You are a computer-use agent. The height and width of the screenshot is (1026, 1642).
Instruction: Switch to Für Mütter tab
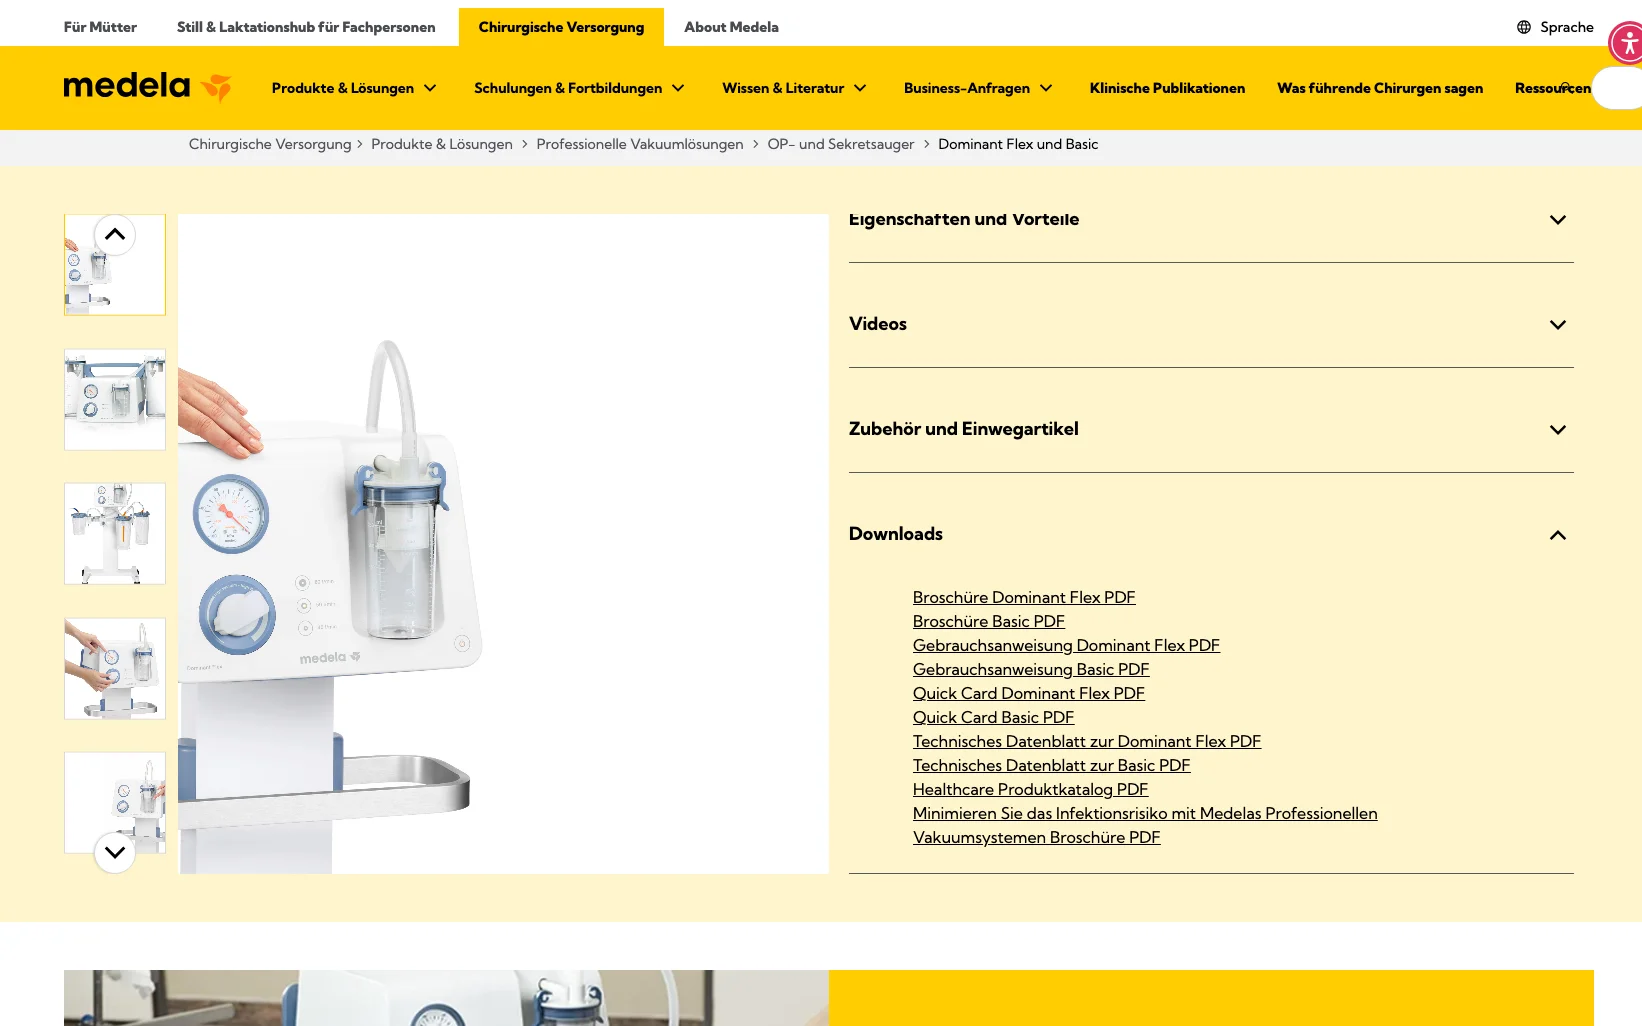pos(100,27)
